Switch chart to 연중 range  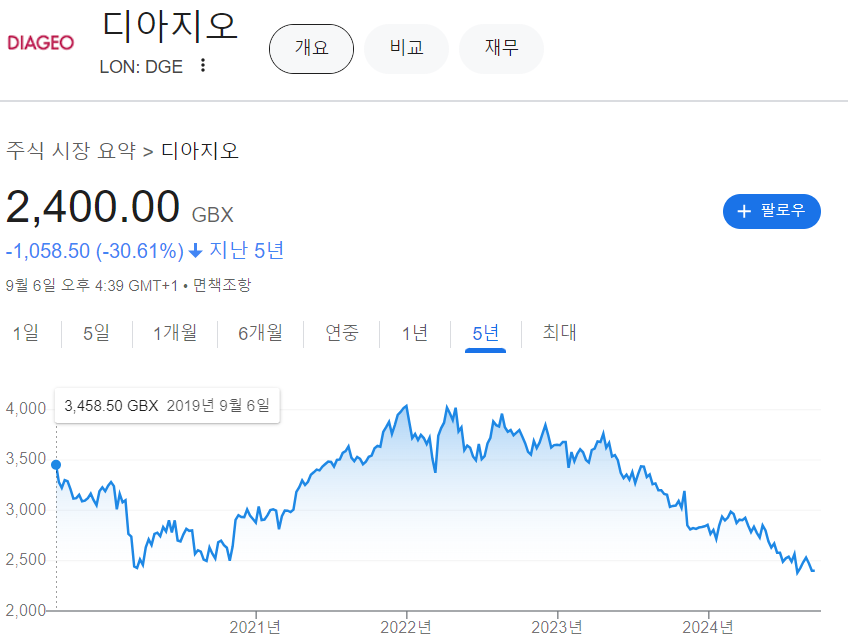point(342,333)
